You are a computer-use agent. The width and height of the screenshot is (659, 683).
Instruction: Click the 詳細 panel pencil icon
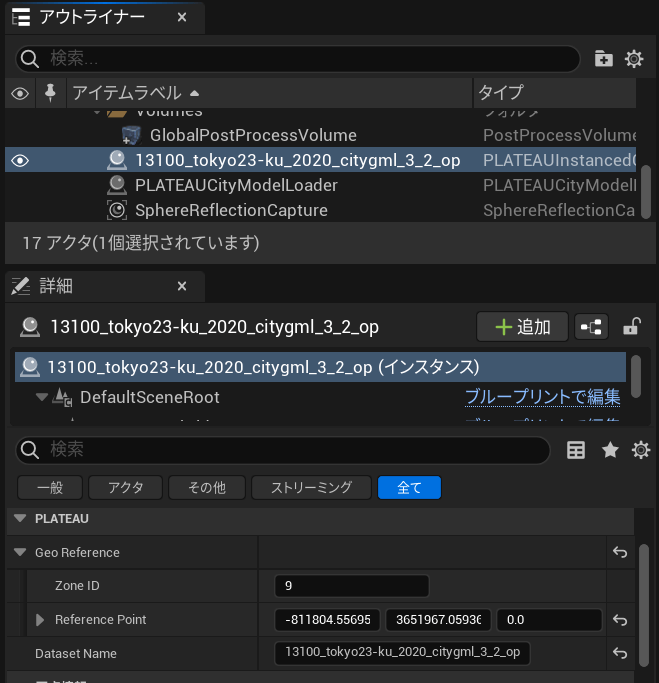pos(20,286)
